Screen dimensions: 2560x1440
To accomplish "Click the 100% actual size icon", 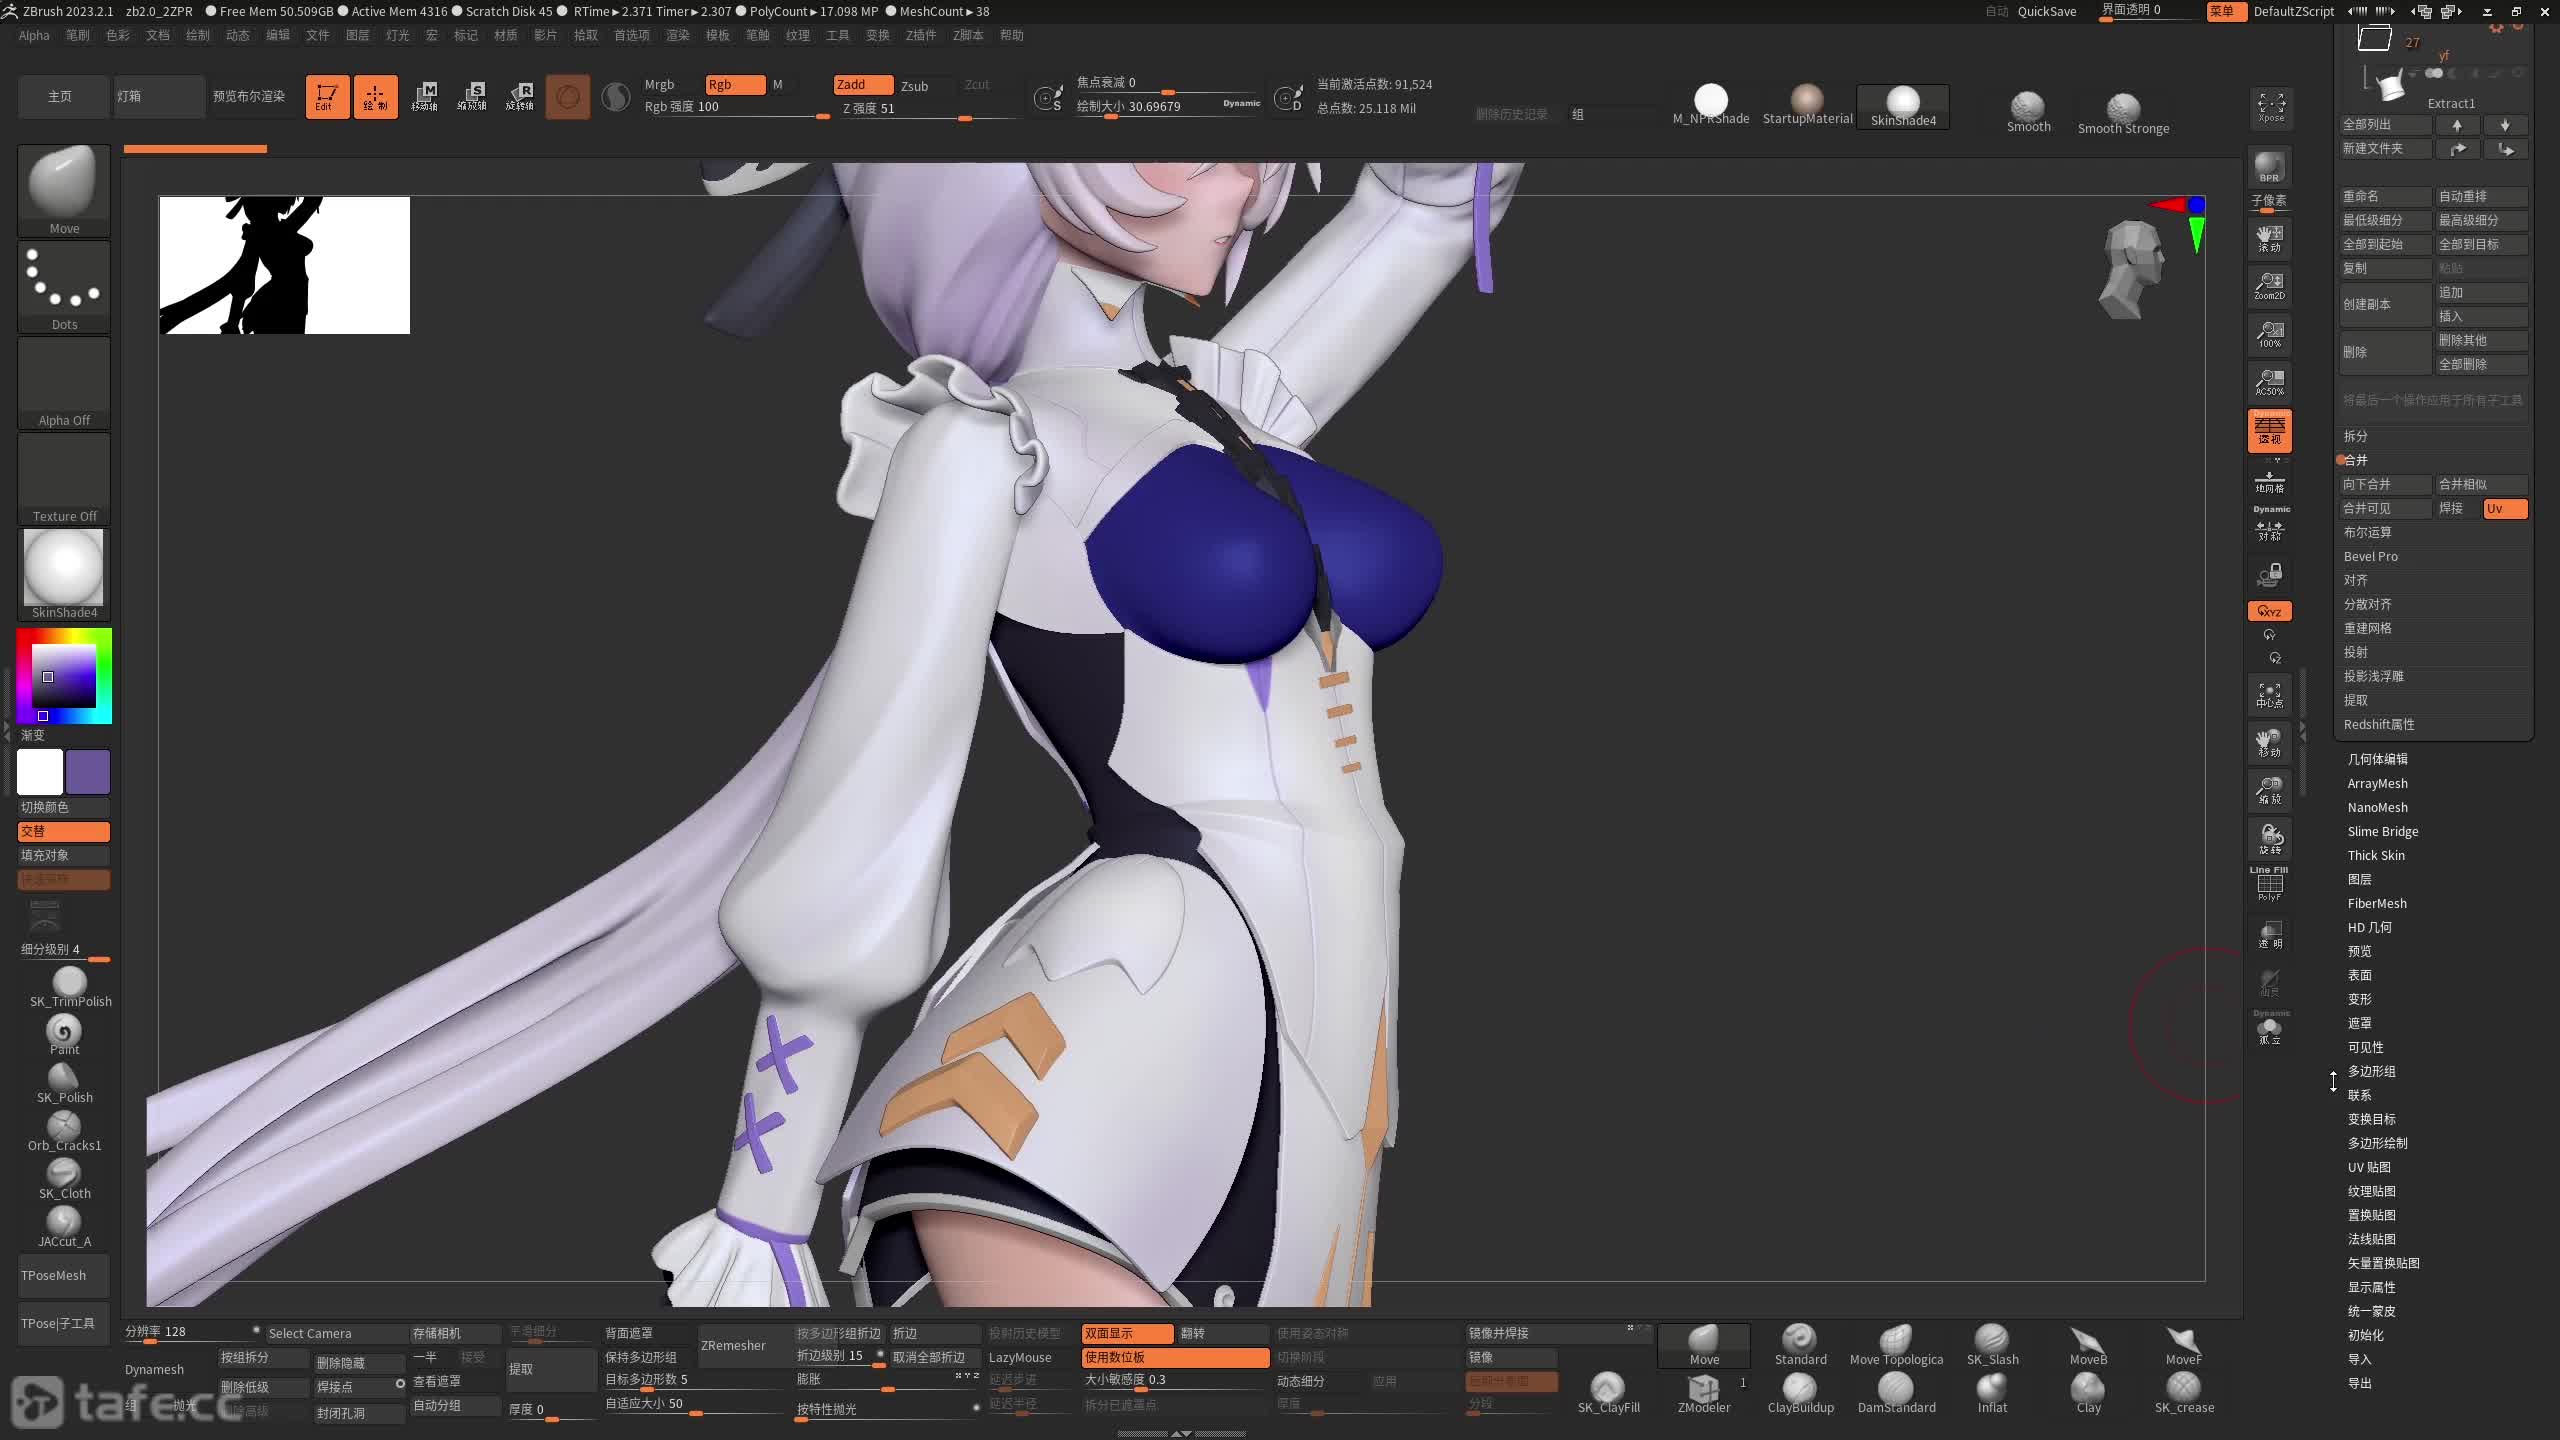I will [2270, 334].
